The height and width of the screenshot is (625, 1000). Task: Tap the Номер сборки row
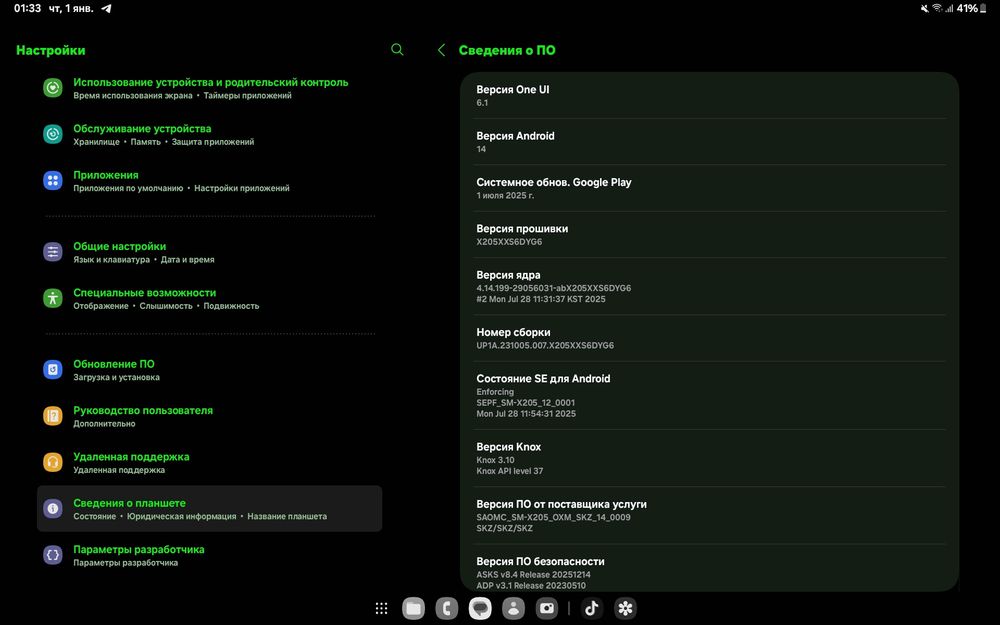[x=709, y=338]
